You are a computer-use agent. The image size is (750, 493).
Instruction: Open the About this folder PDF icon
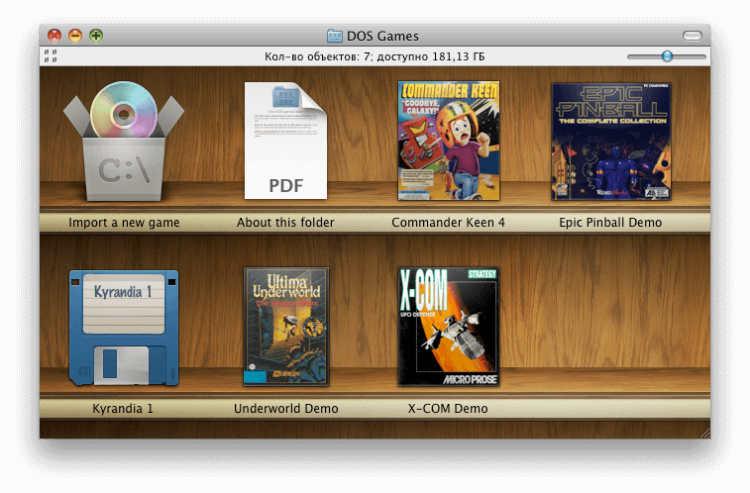tap(286, 141)
